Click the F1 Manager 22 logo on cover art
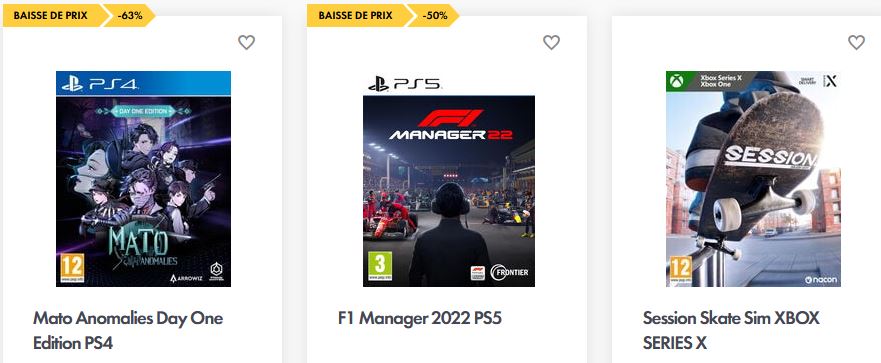The height and width of the screenshot is (363, 881). click(451, 125)
